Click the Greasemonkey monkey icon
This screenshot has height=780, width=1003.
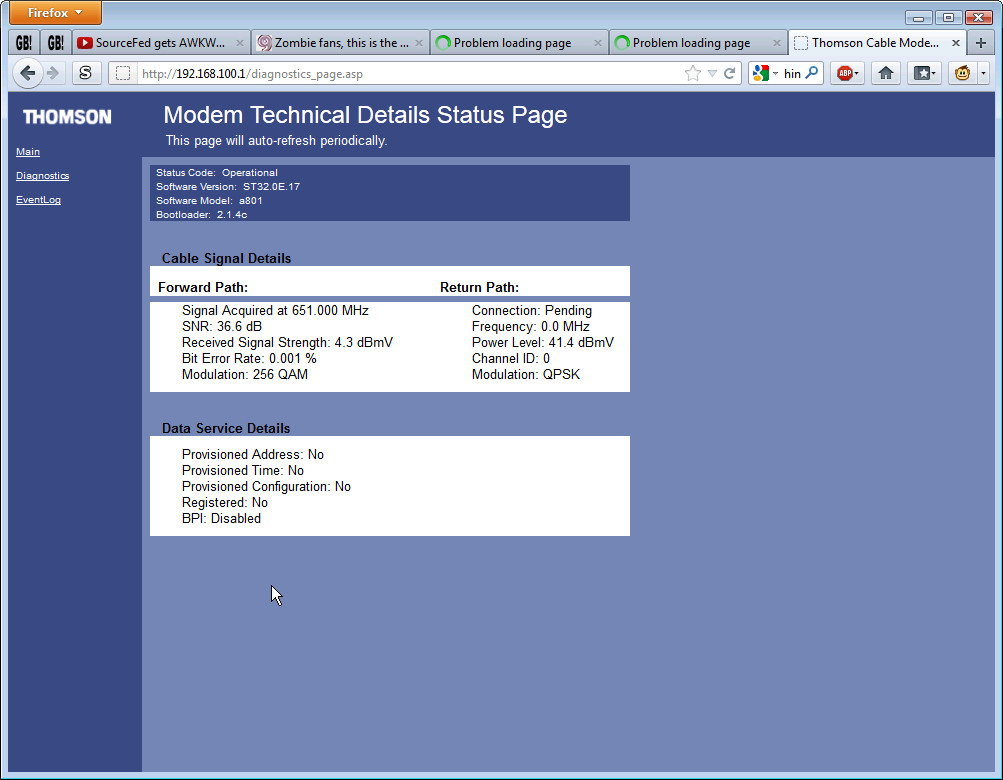pos(962,74)
